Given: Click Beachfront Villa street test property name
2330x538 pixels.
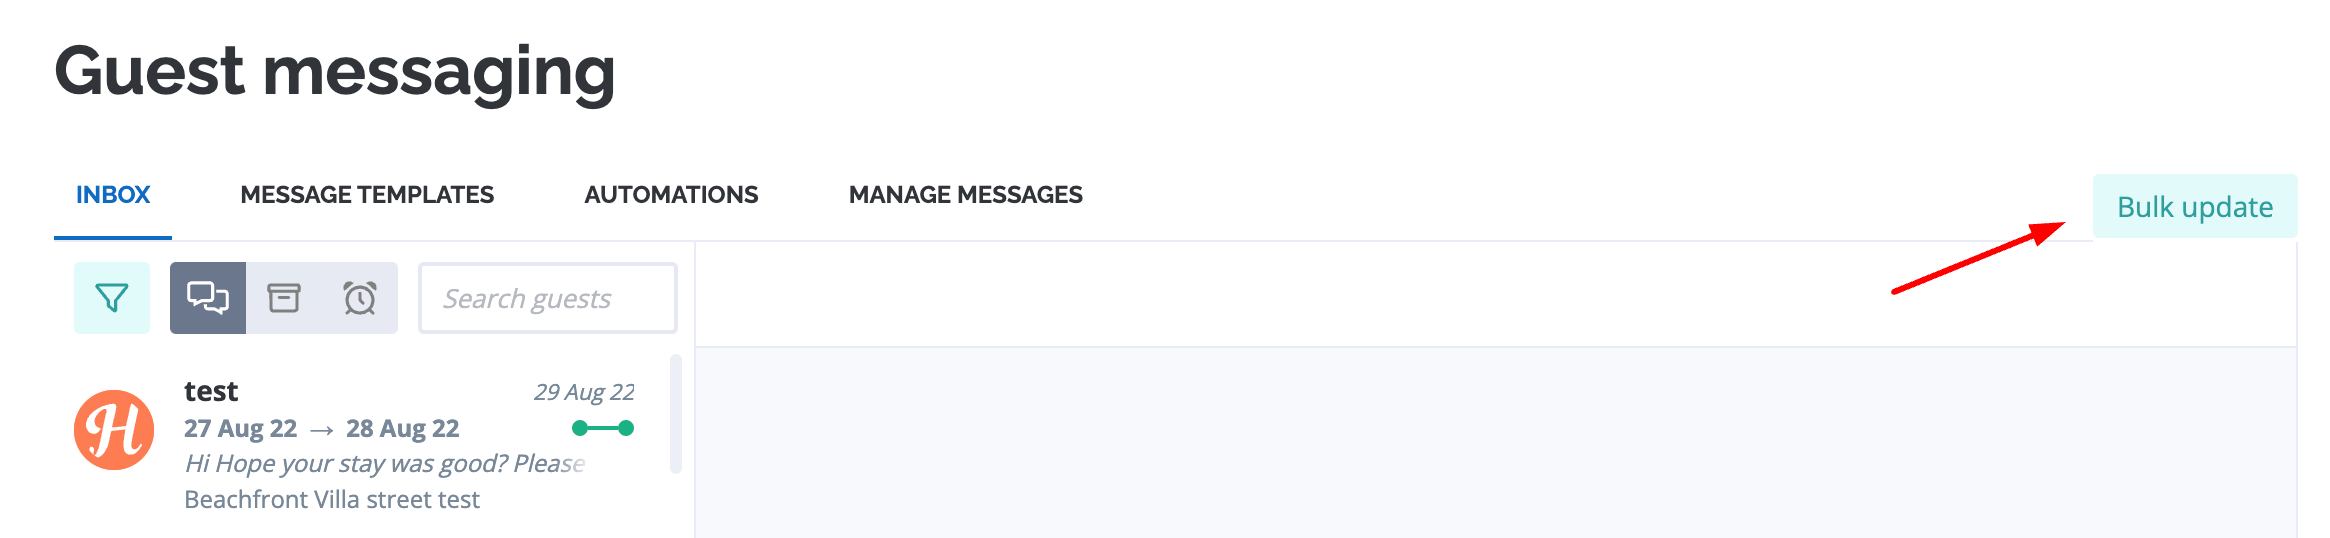Looking at the screenshot, I should coord(332,499).
